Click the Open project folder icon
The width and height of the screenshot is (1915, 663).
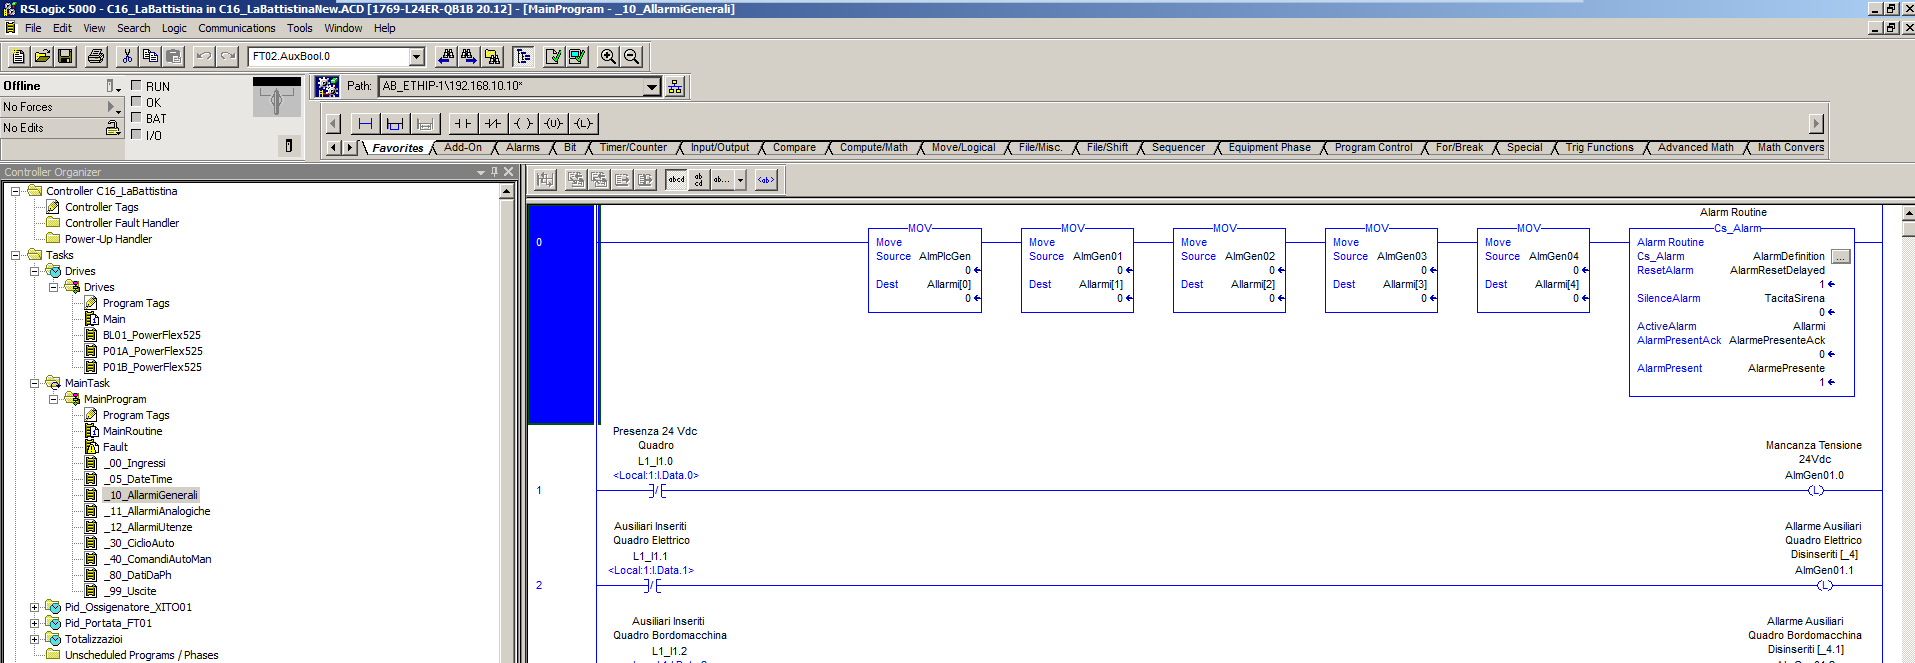tap(42, 57)
